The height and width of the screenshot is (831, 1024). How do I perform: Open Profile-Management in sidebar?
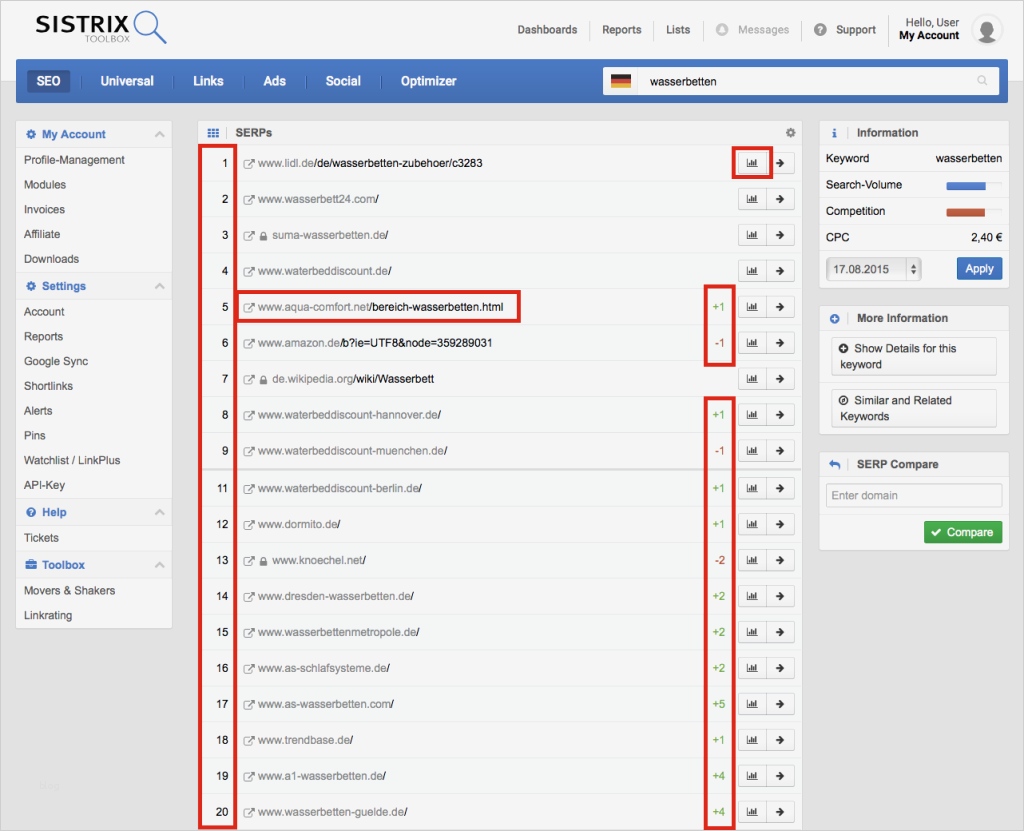(74, 160)
